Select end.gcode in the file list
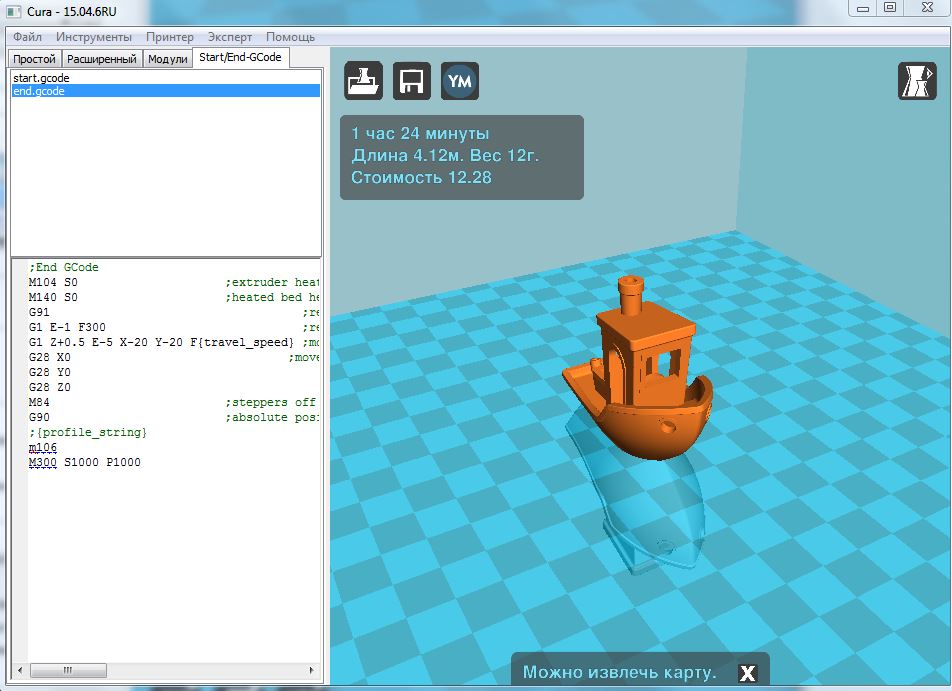Image resolution: width=952 pixels, height=691 pixels. [x=39, y=91]
